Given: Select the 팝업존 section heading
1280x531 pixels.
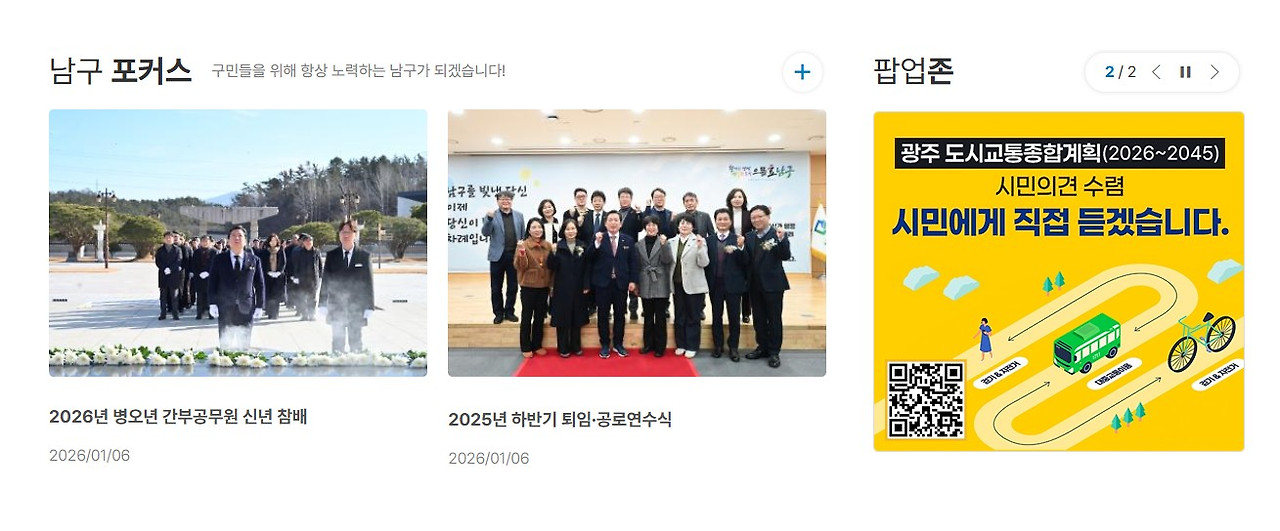Looking at the screenshot, I should (913, 71).
